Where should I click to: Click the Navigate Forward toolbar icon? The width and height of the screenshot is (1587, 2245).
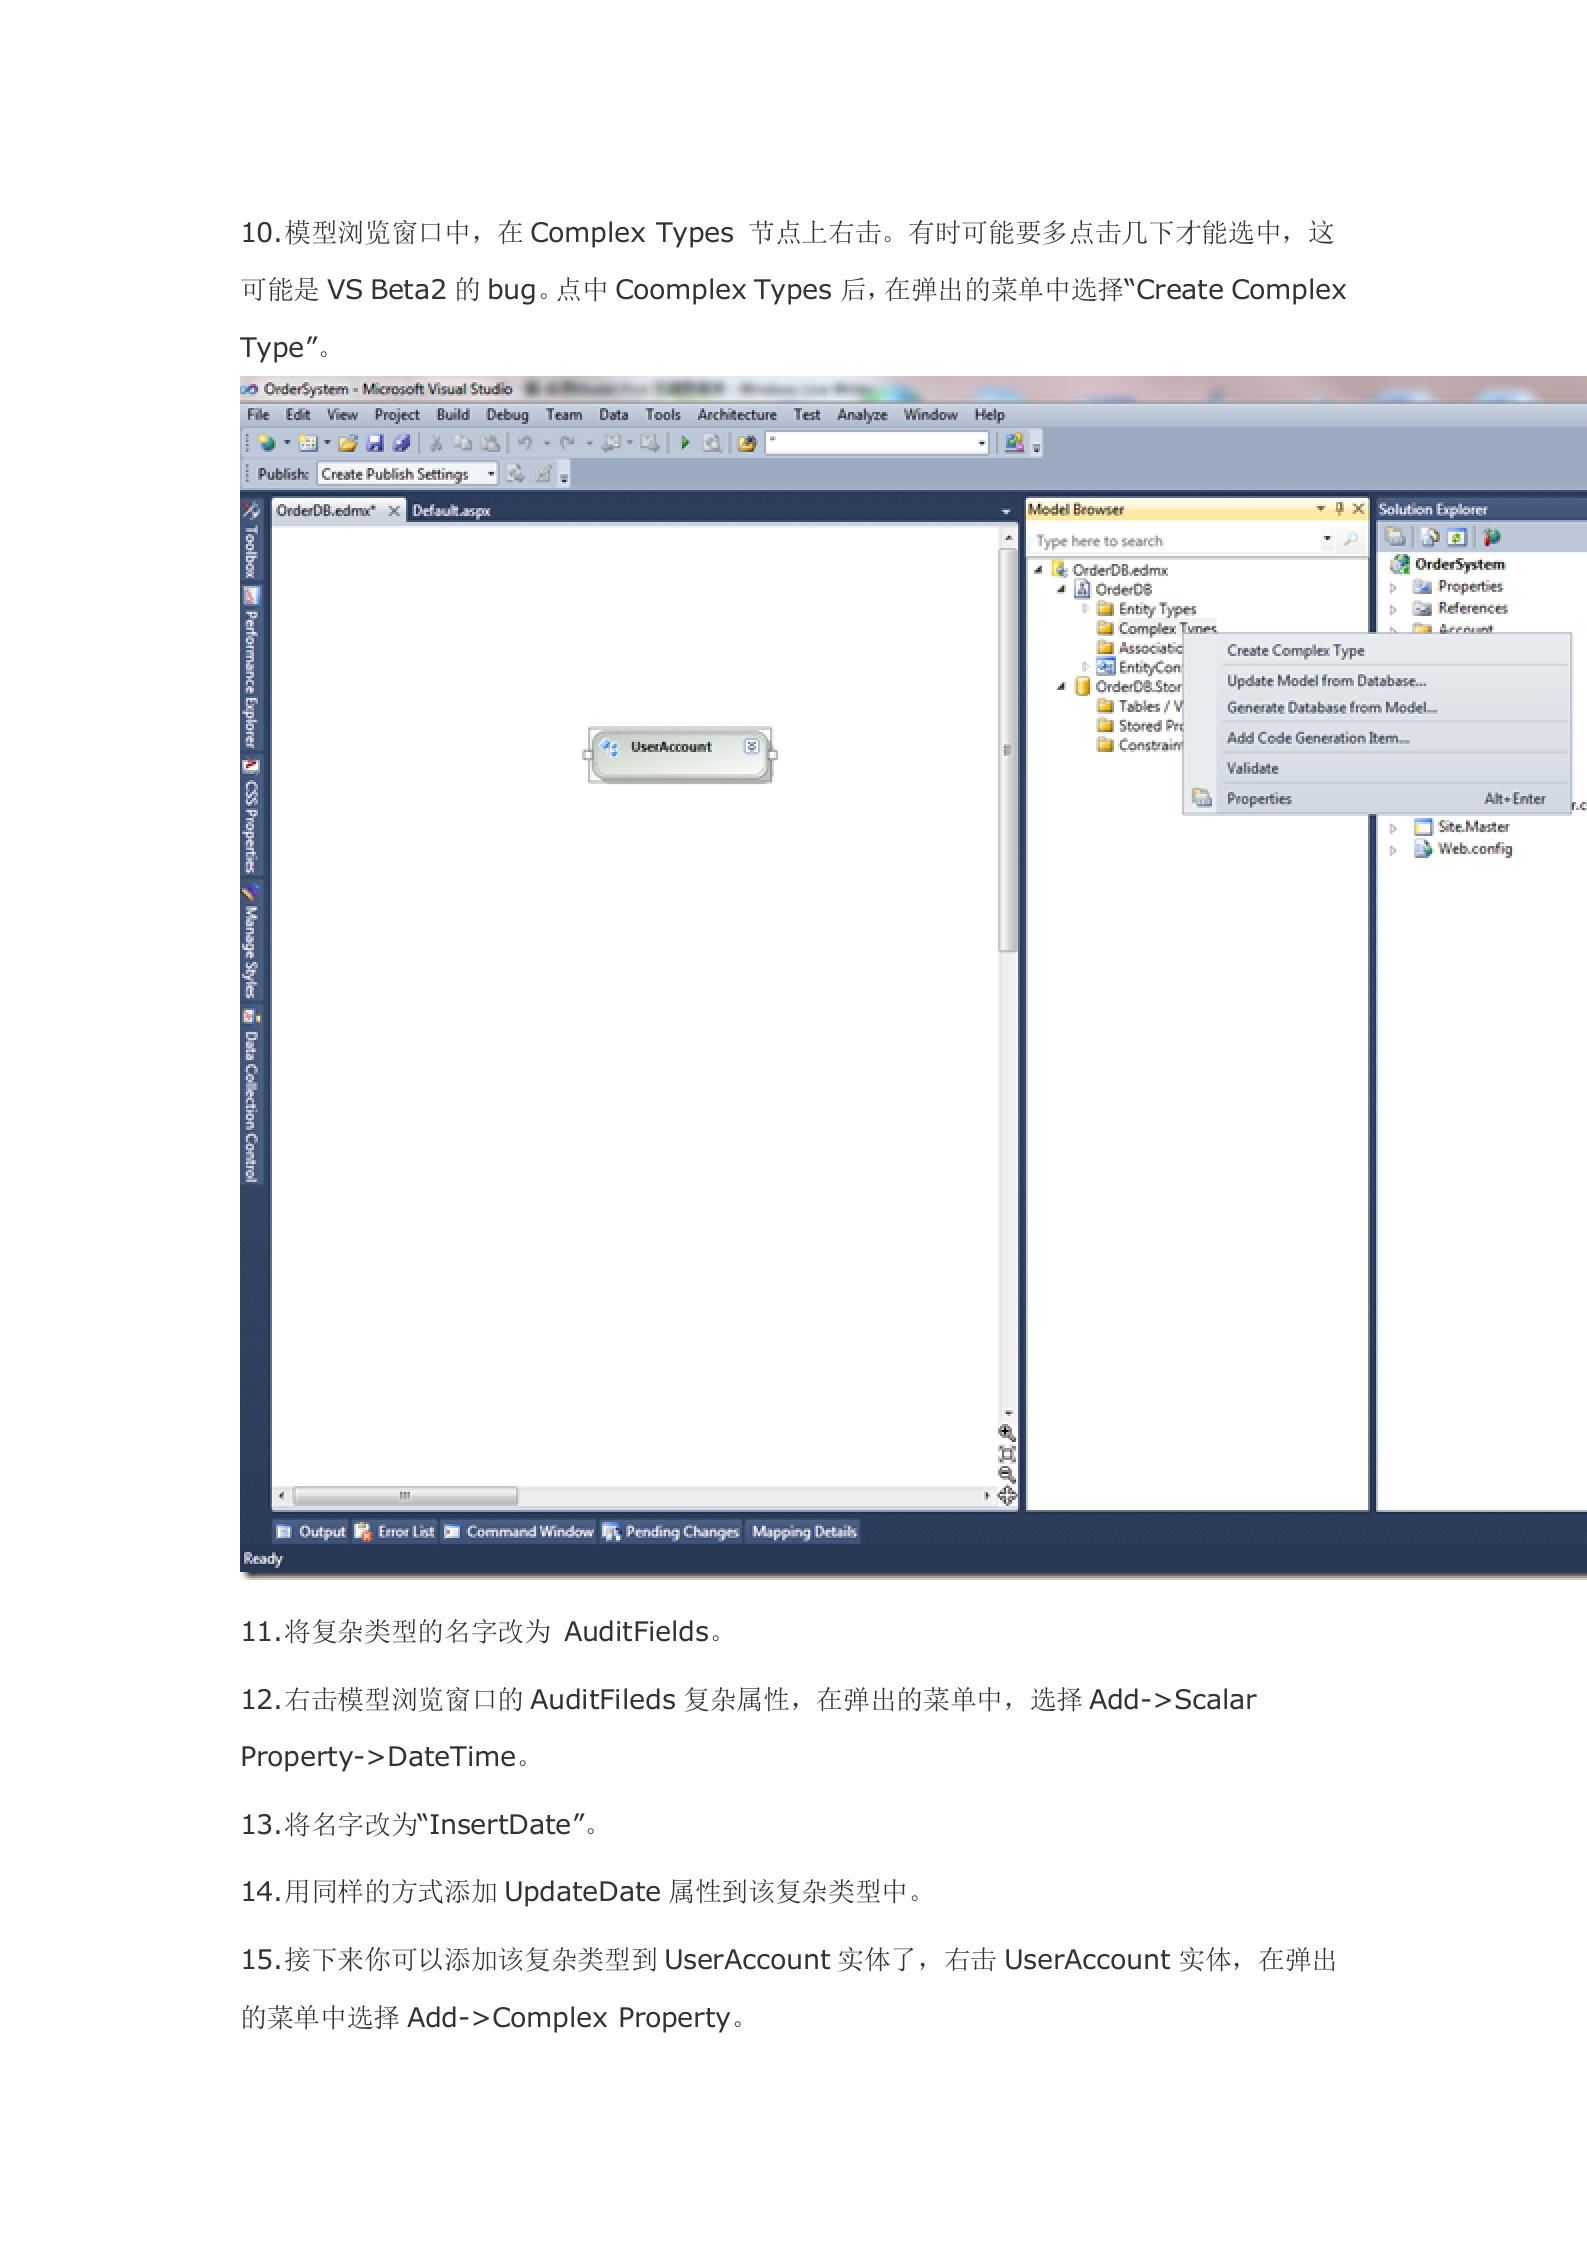pyautogui.click(x=650, y=443)
